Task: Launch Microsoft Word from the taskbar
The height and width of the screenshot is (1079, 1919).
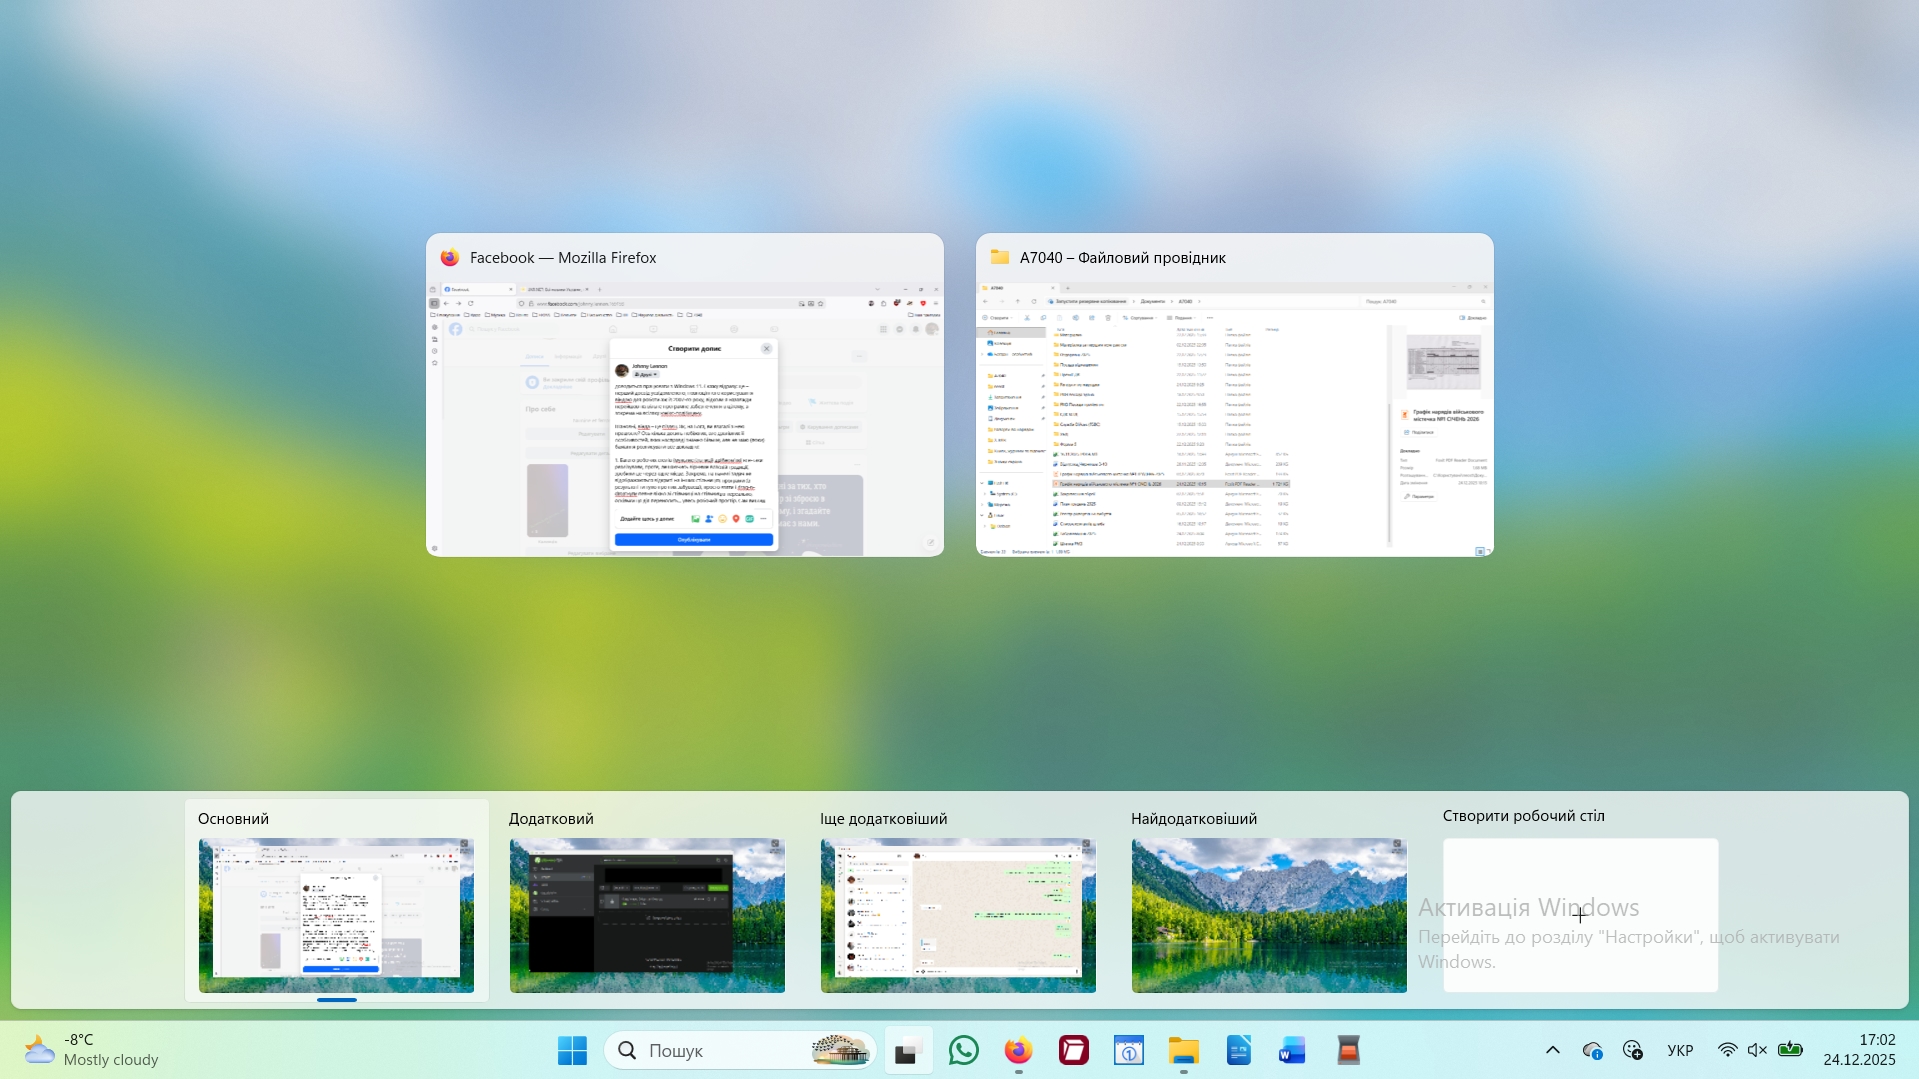Action: pos(1292,1051)
